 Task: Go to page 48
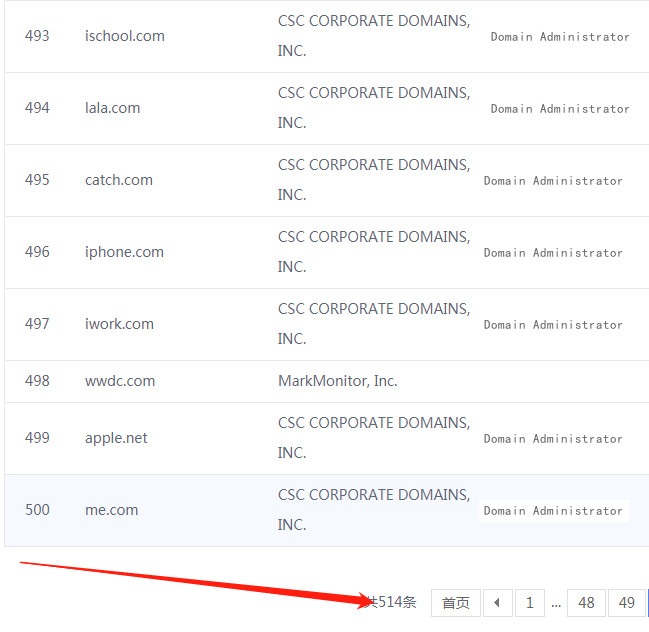click(x=586, y=603)
